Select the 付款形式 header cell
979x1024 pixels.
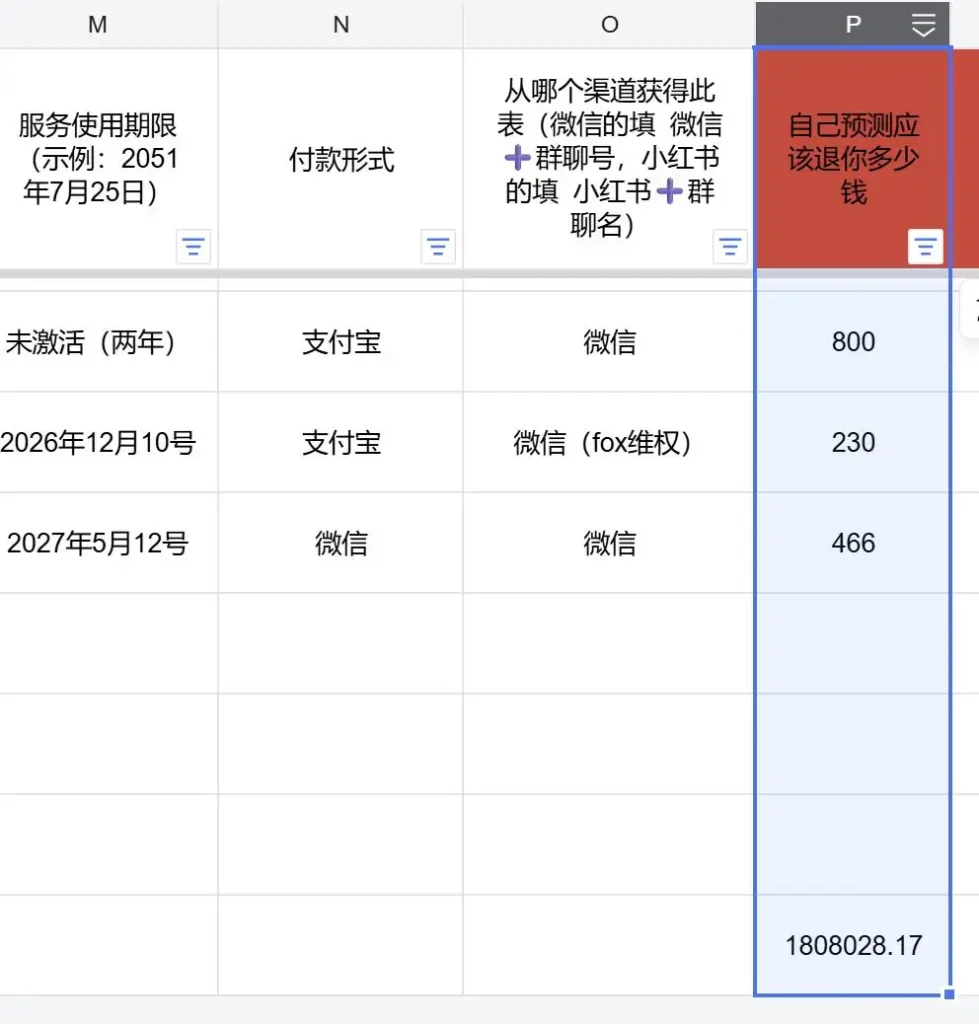[340, 159]
